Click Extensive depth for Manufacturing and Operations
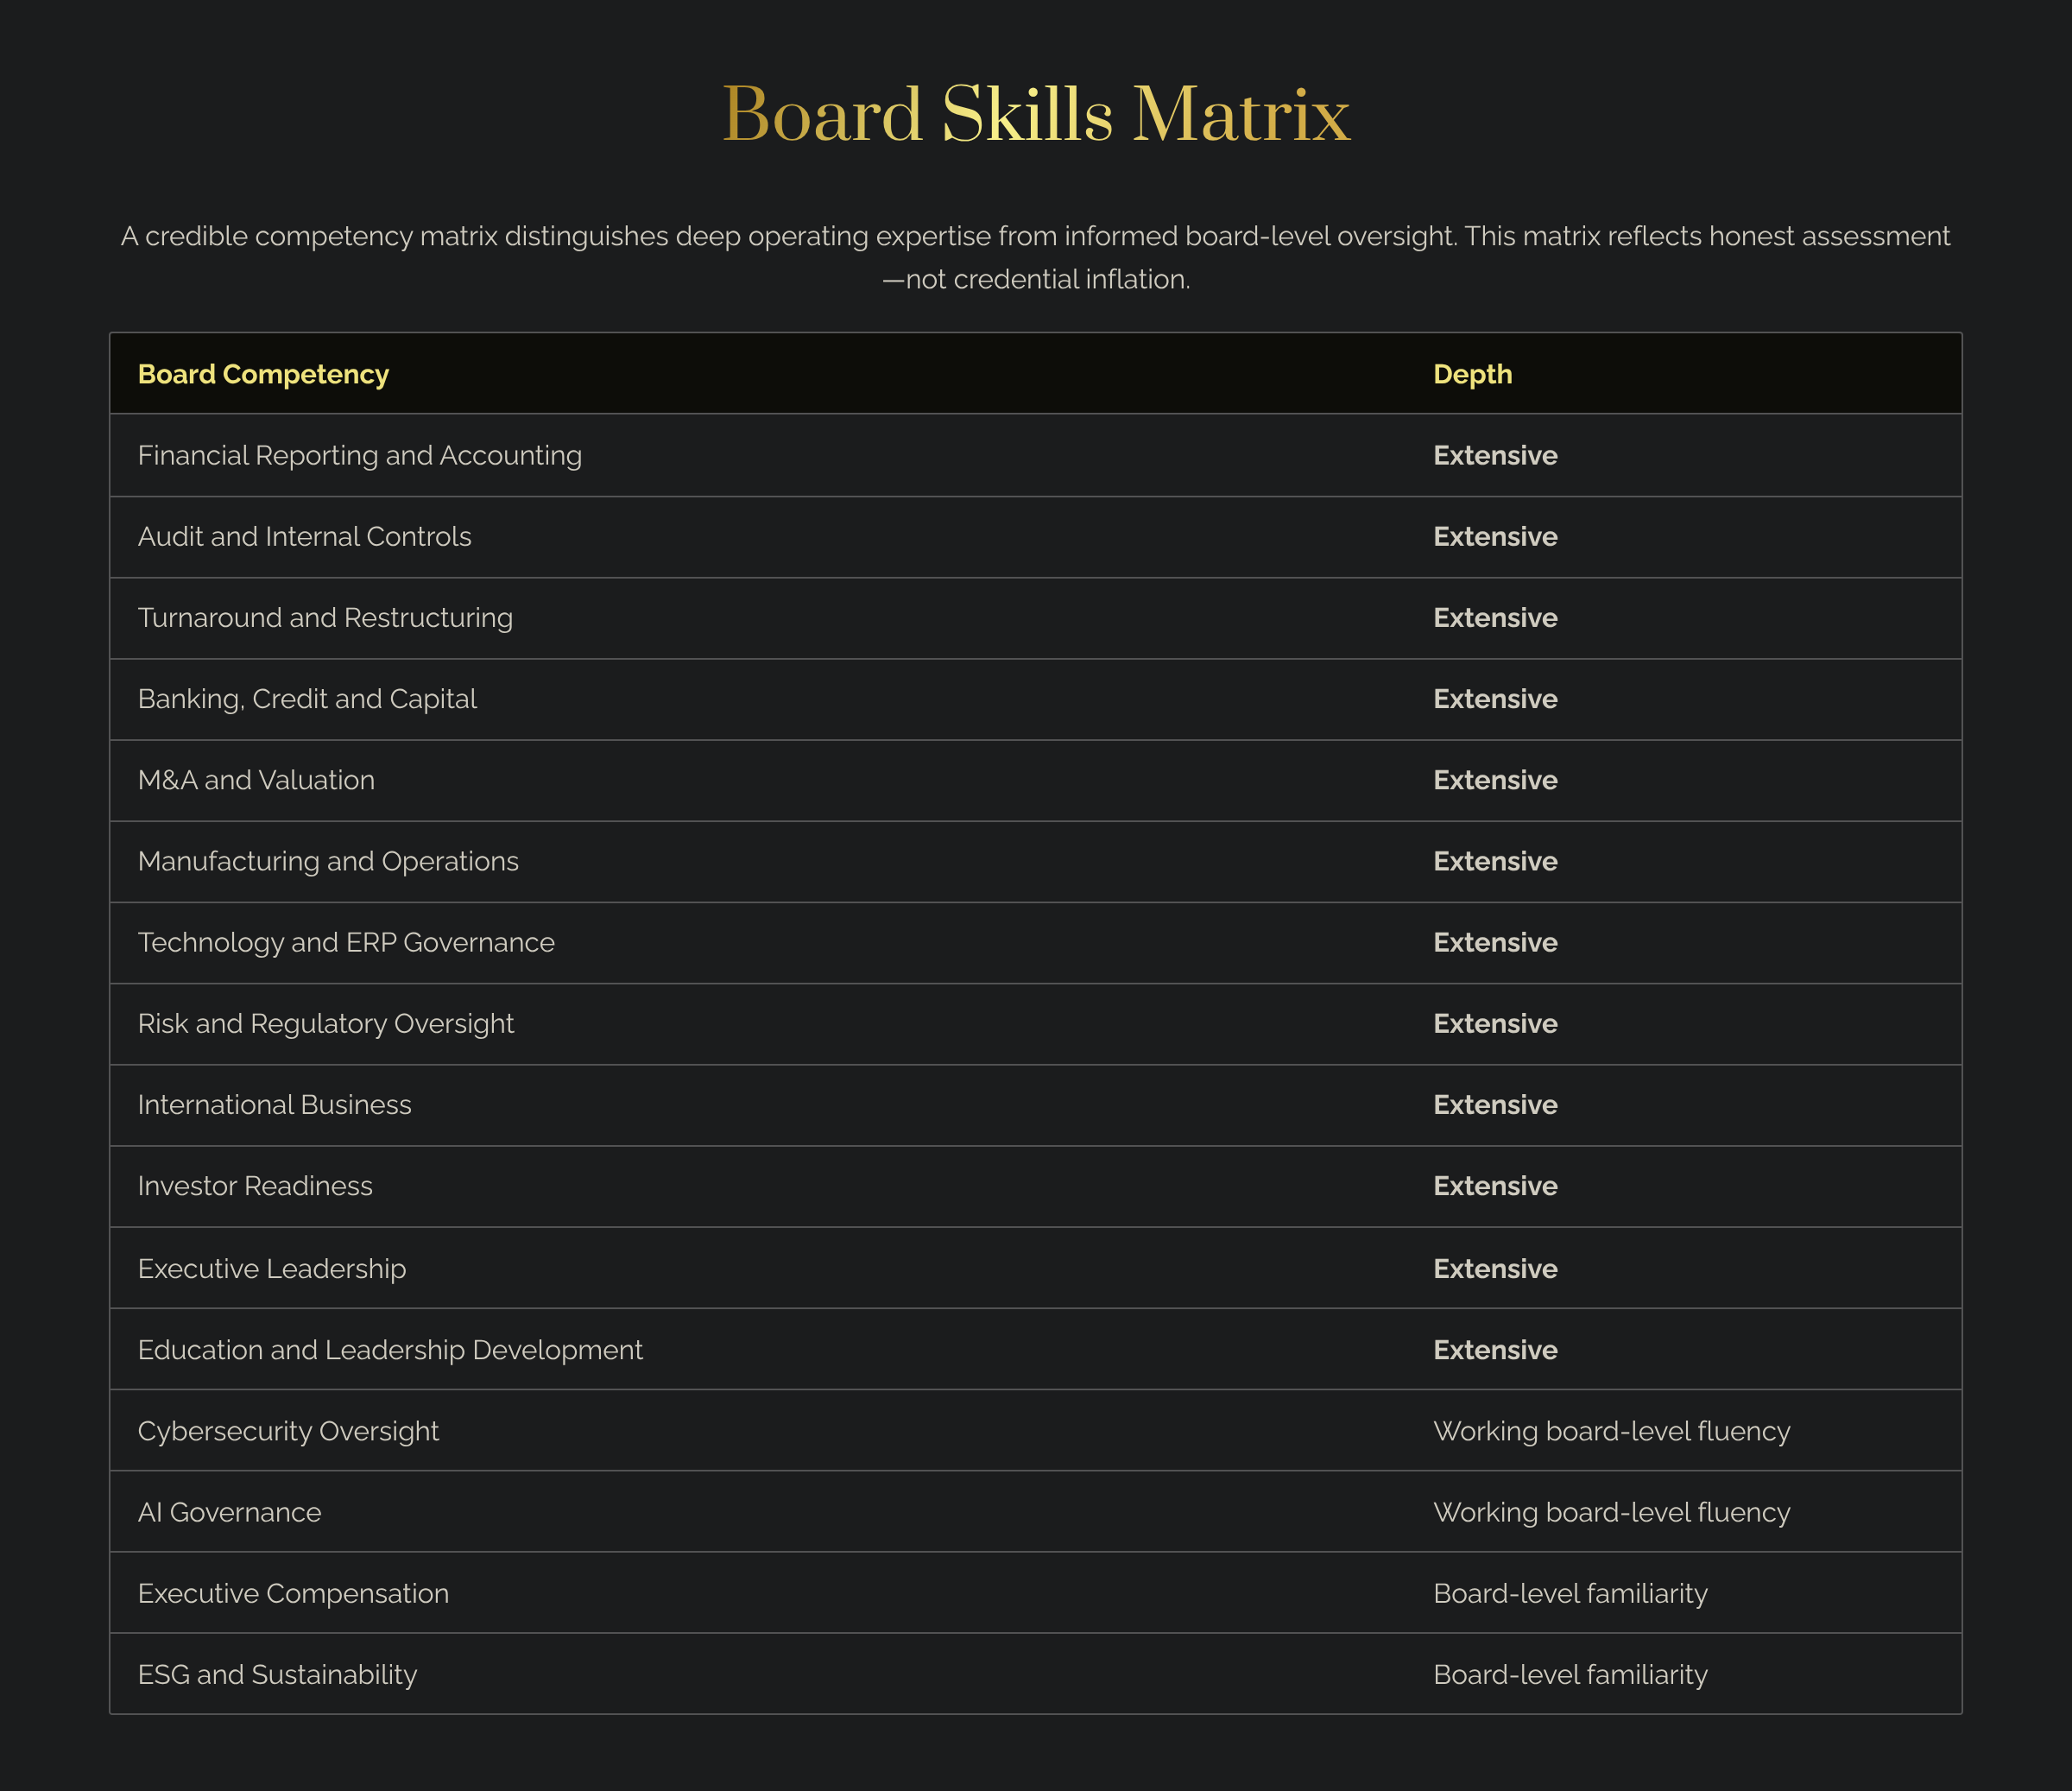 [x=1495, y=861]
